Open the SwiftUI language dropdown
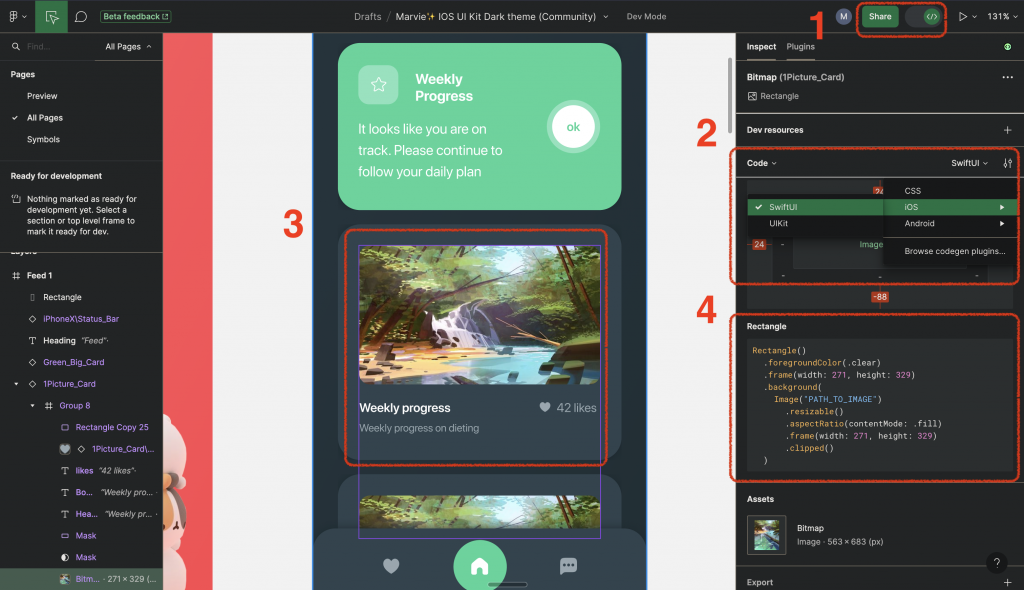This screenshot has width=1024, height=590. point(969,163)
